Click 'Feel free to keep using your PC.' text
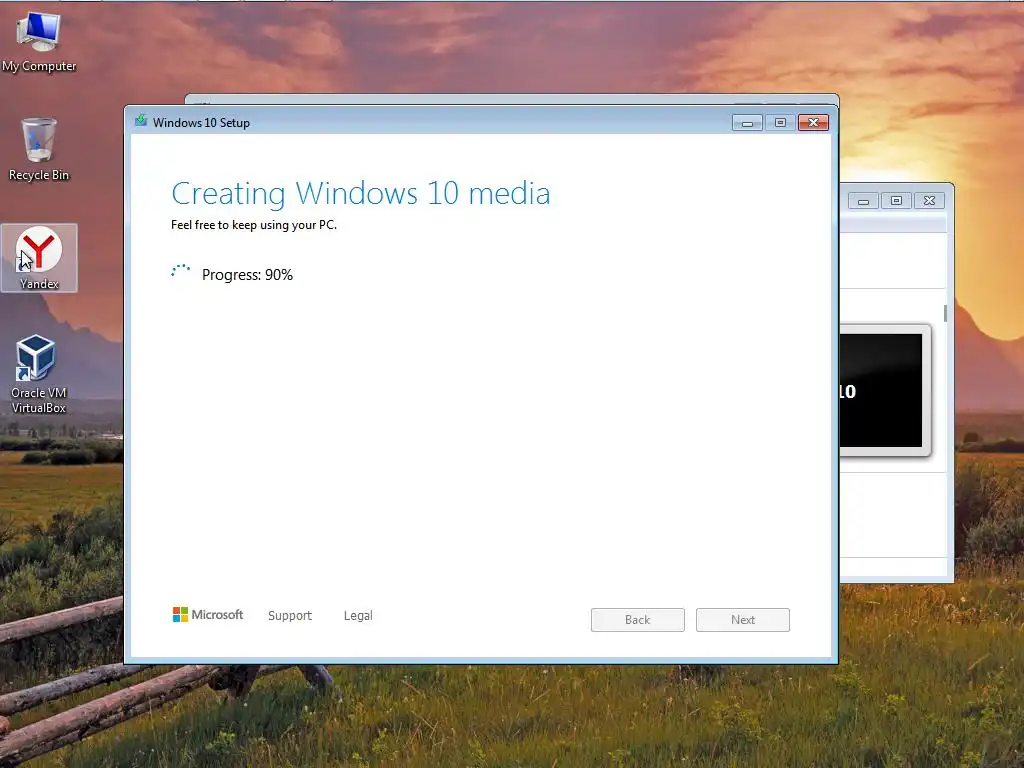 (x=254, y=225)
